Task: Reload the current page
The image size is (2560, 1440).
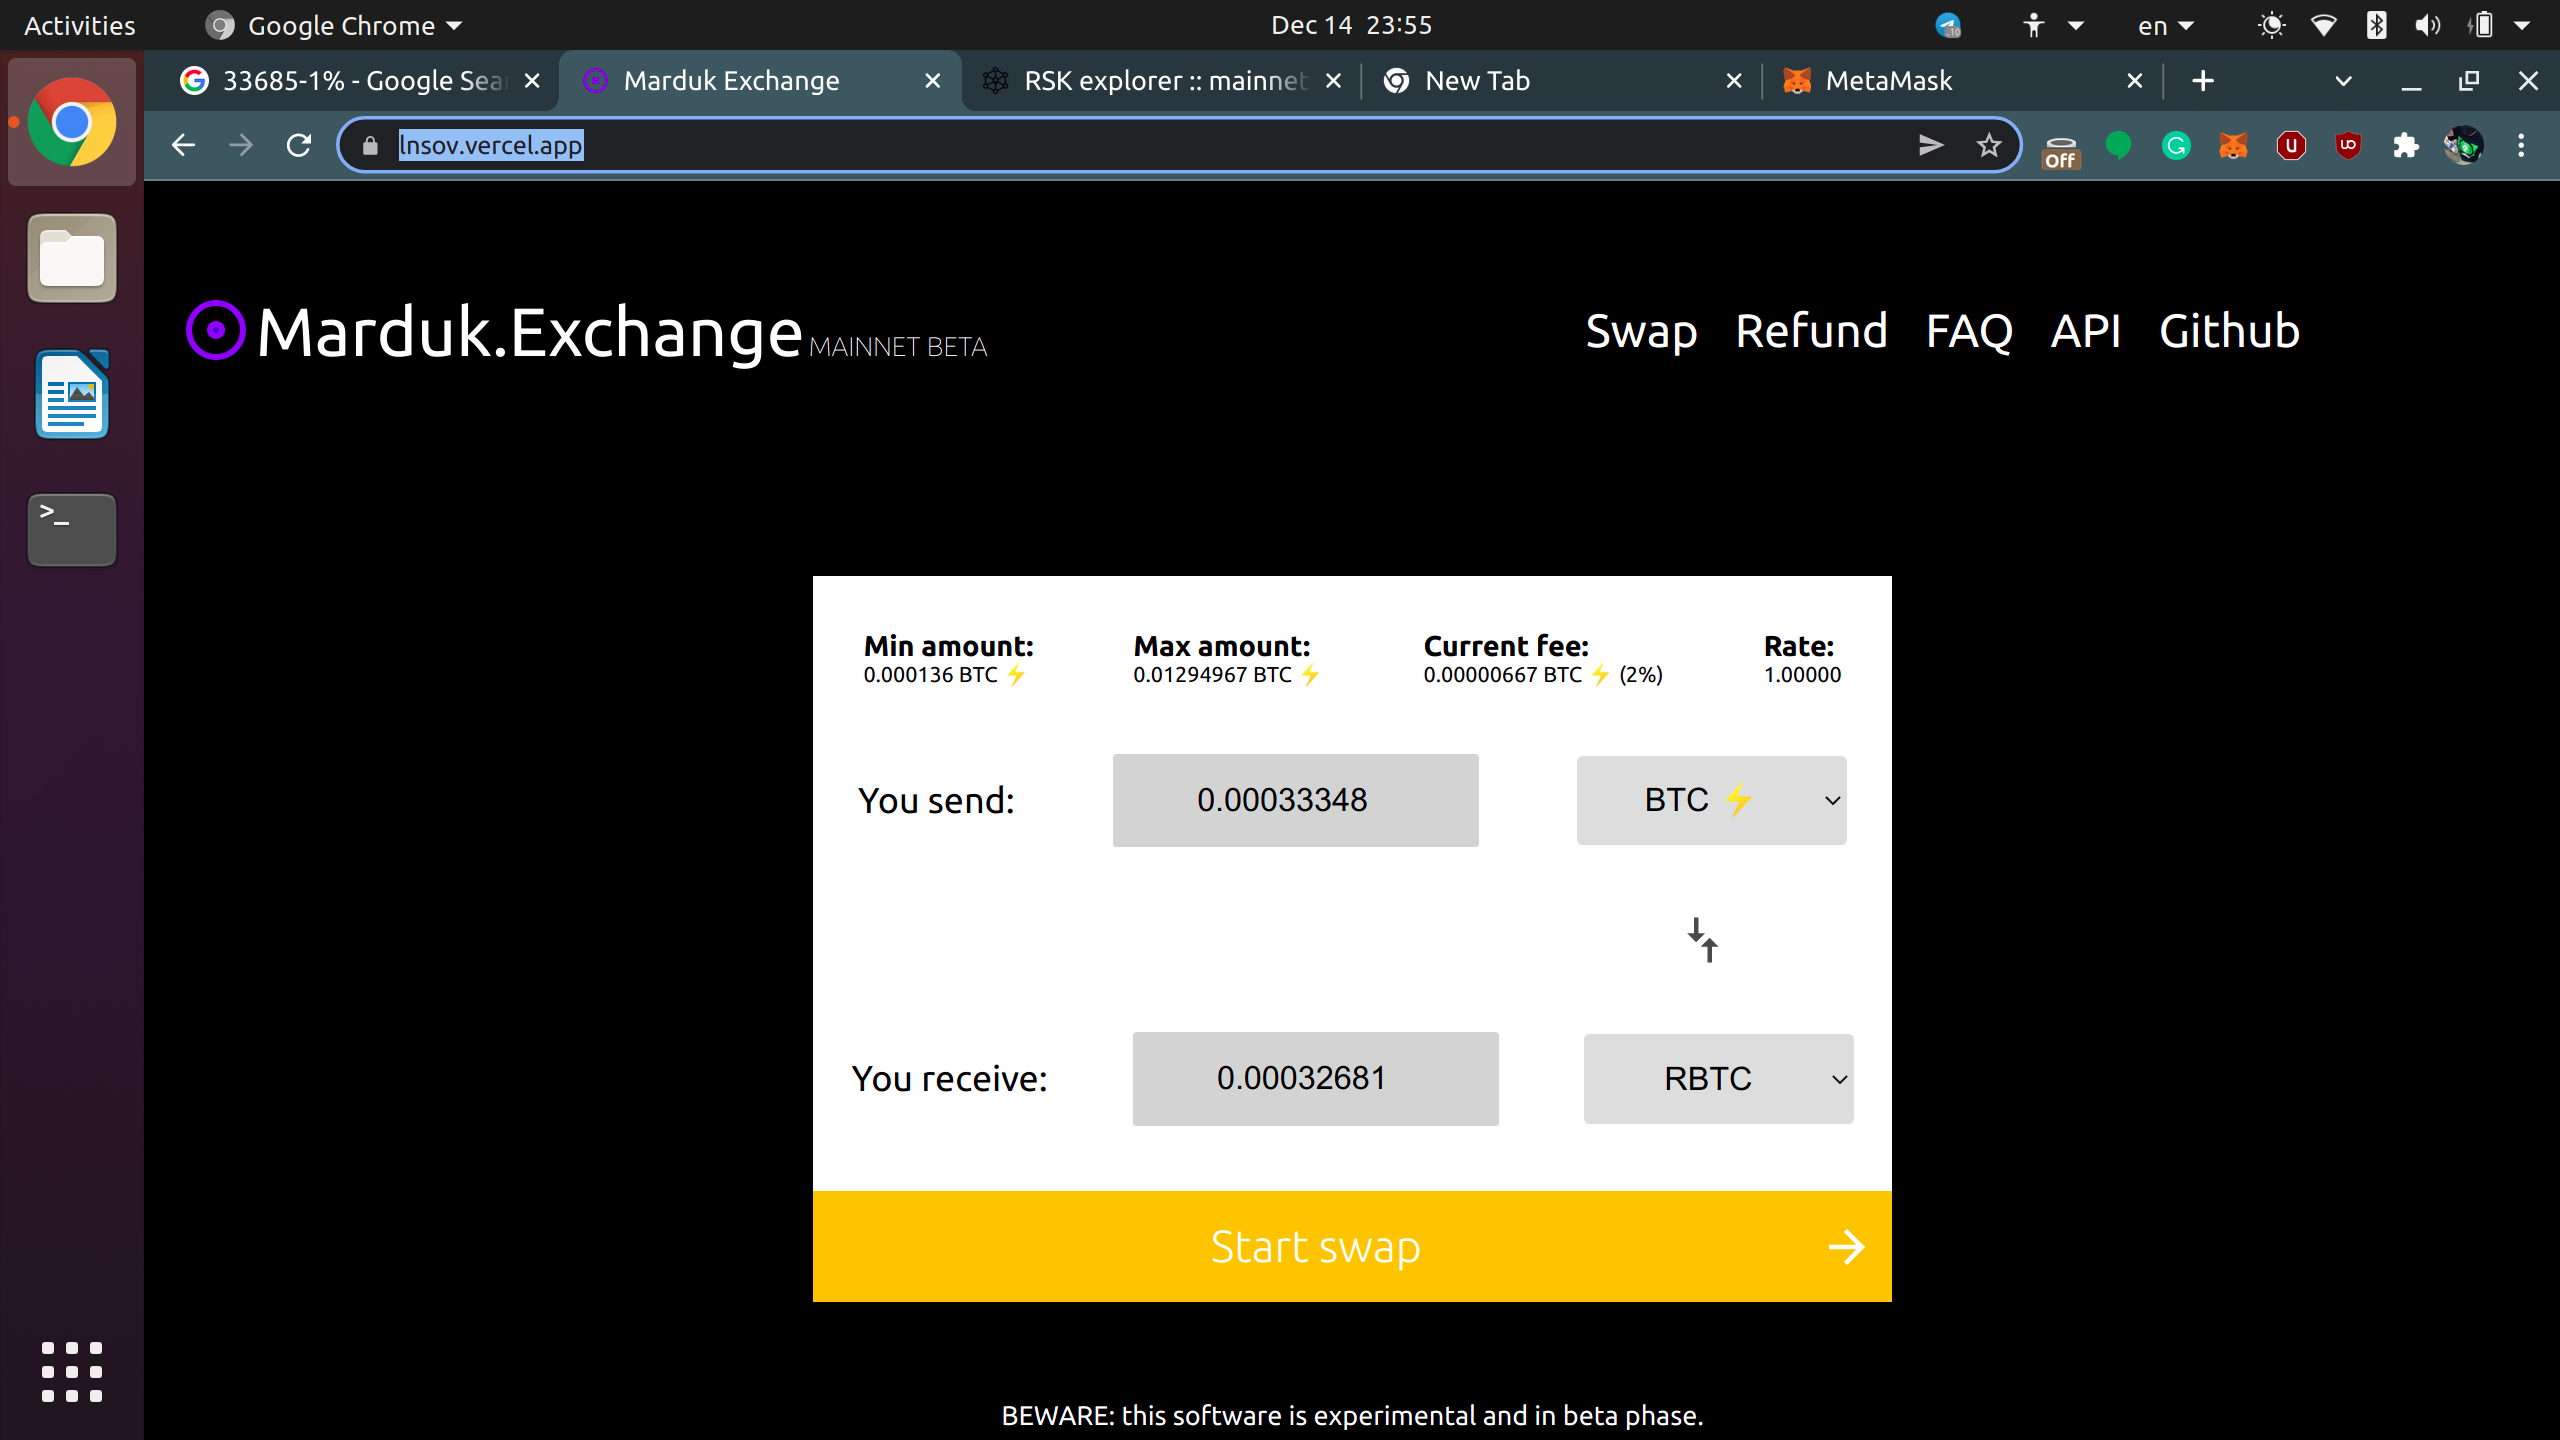Action: click(x=299, y=146)
